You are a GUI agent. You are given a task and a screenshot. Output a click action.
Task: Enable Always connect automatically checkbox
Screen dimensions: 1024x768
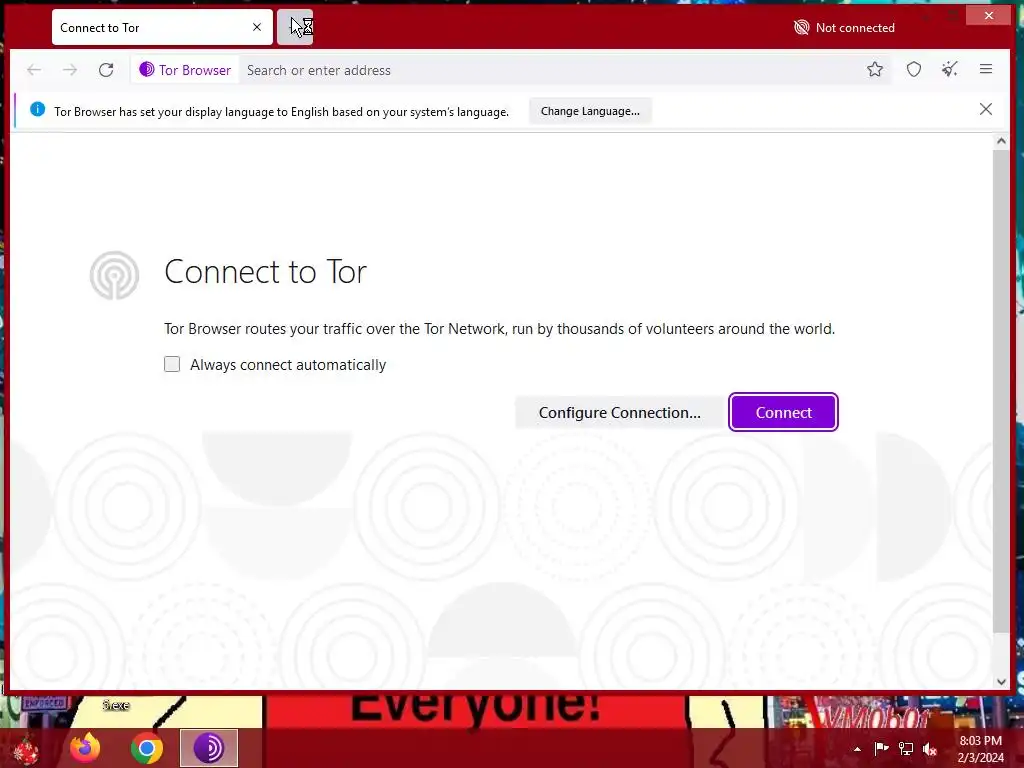[x=172, y=364]
